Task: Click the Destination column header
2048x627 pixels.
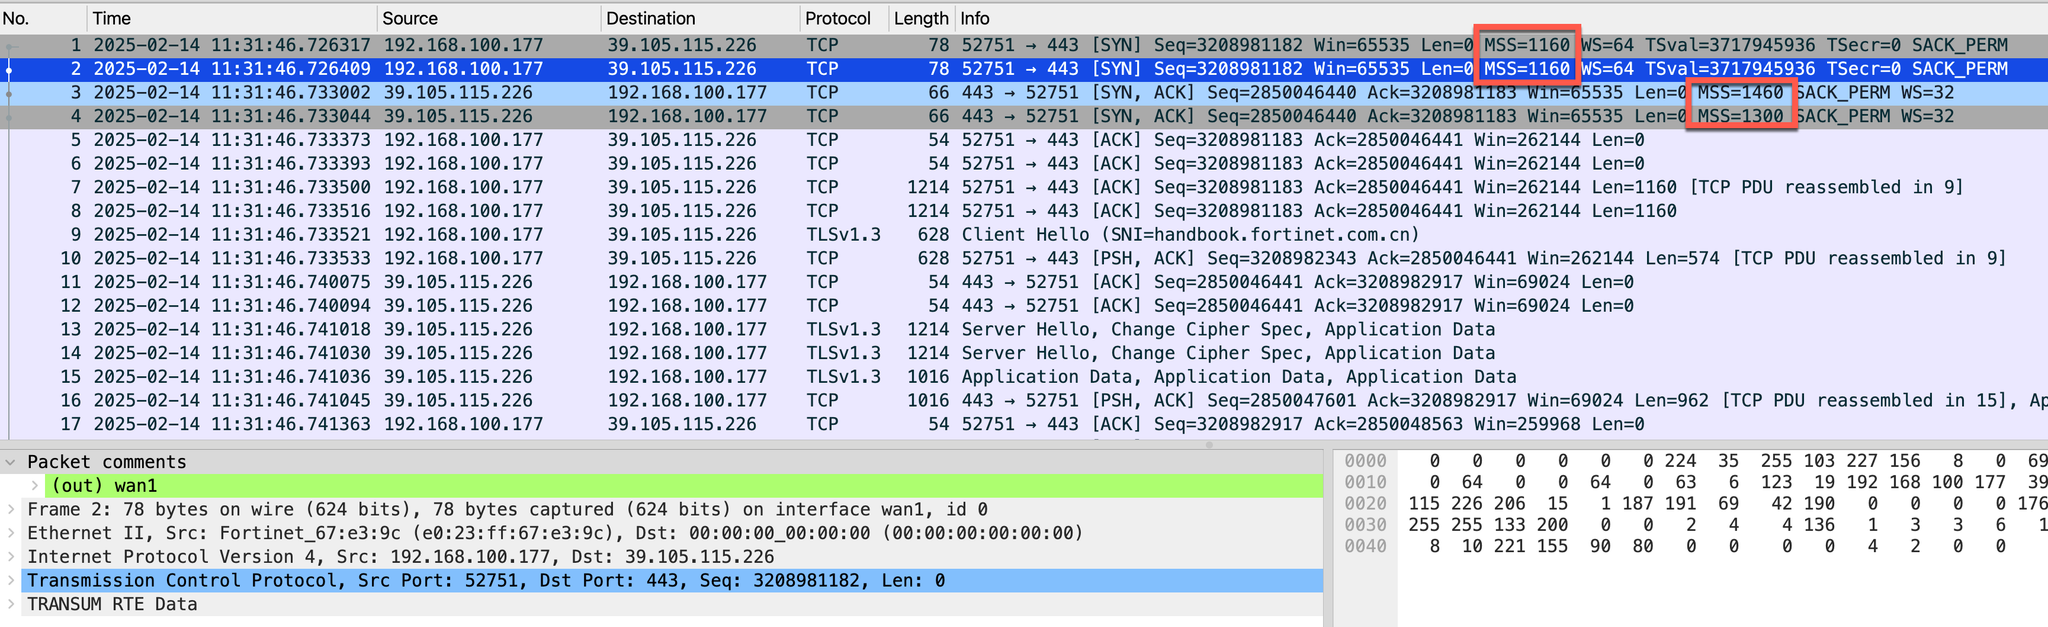Action: (700, 18)
